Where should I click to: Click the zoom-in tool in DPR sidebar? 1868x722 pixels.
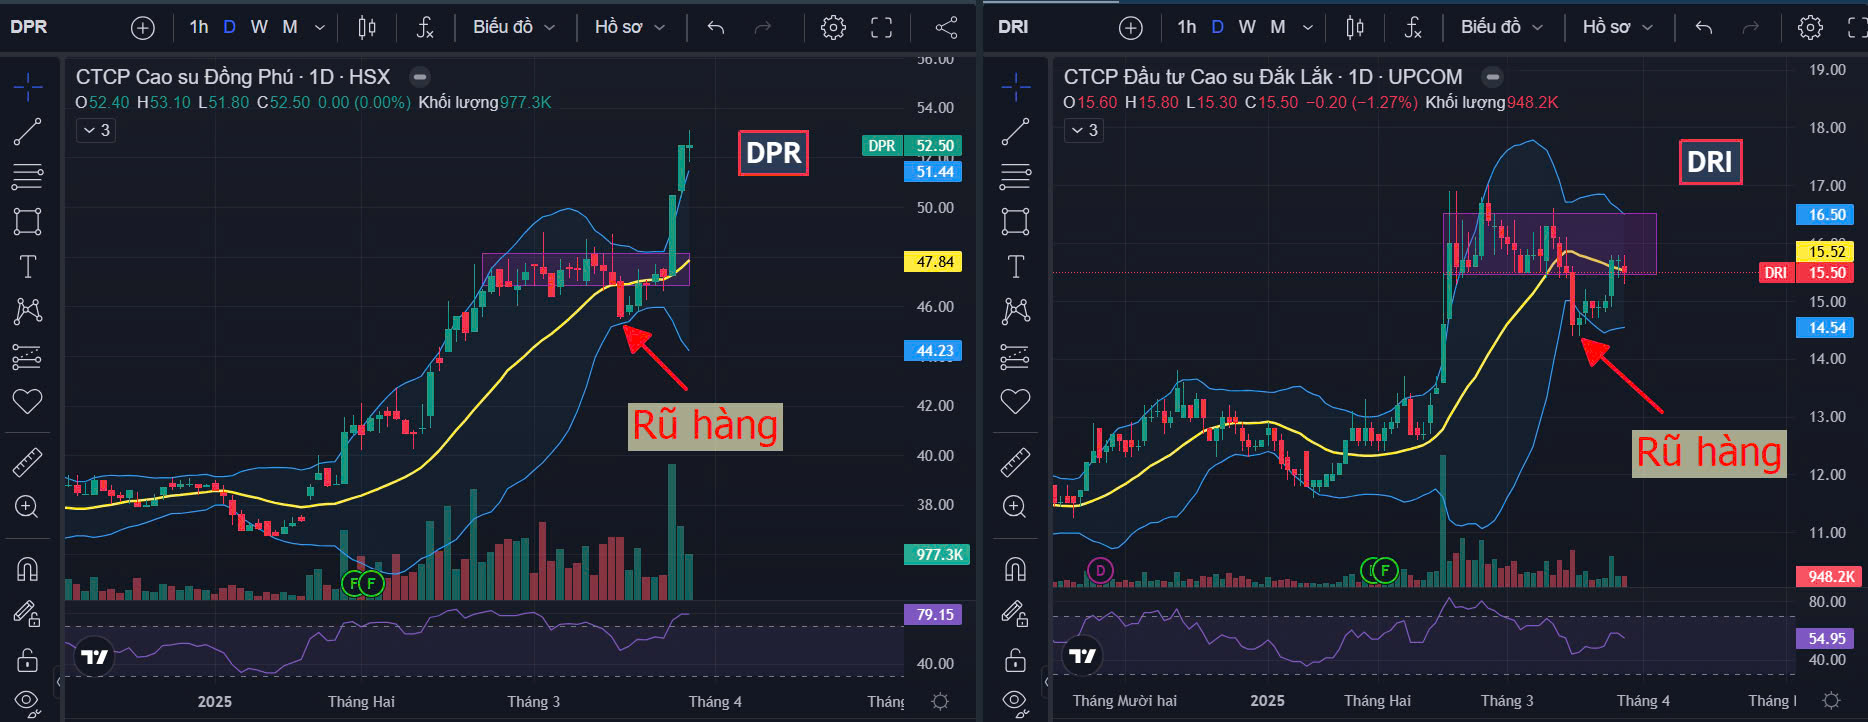[28, 507]
